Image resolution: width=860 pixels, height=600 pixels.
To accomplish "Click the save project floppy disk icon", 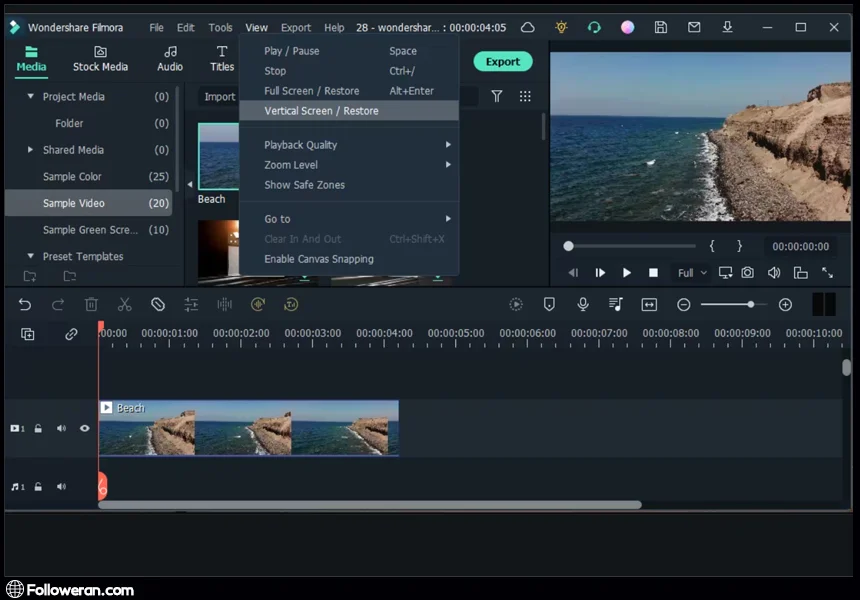I will pyautogui.click(x=661, y=28).
